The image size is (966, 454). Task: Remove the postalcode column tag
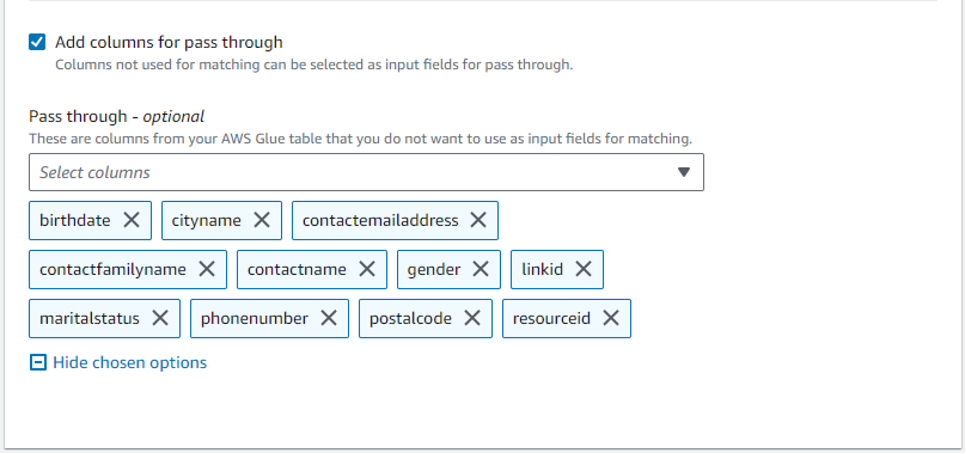click(472, 319)
